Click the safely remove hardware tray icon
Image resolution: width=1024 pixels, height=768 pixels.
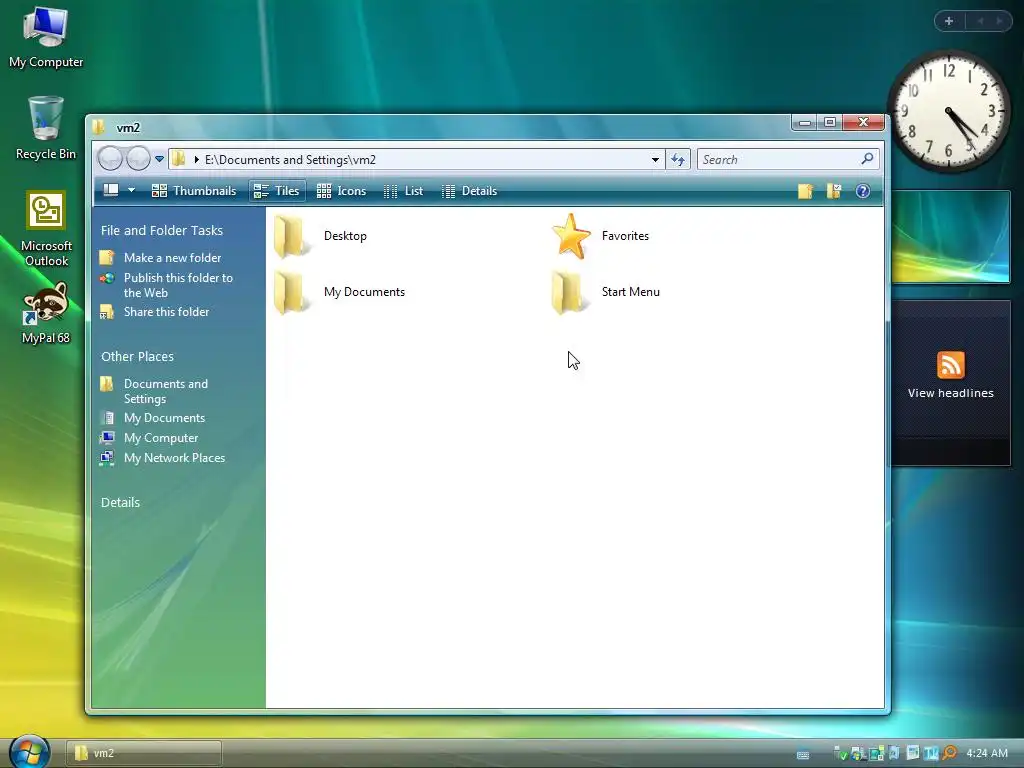click(x=840, y=754)
